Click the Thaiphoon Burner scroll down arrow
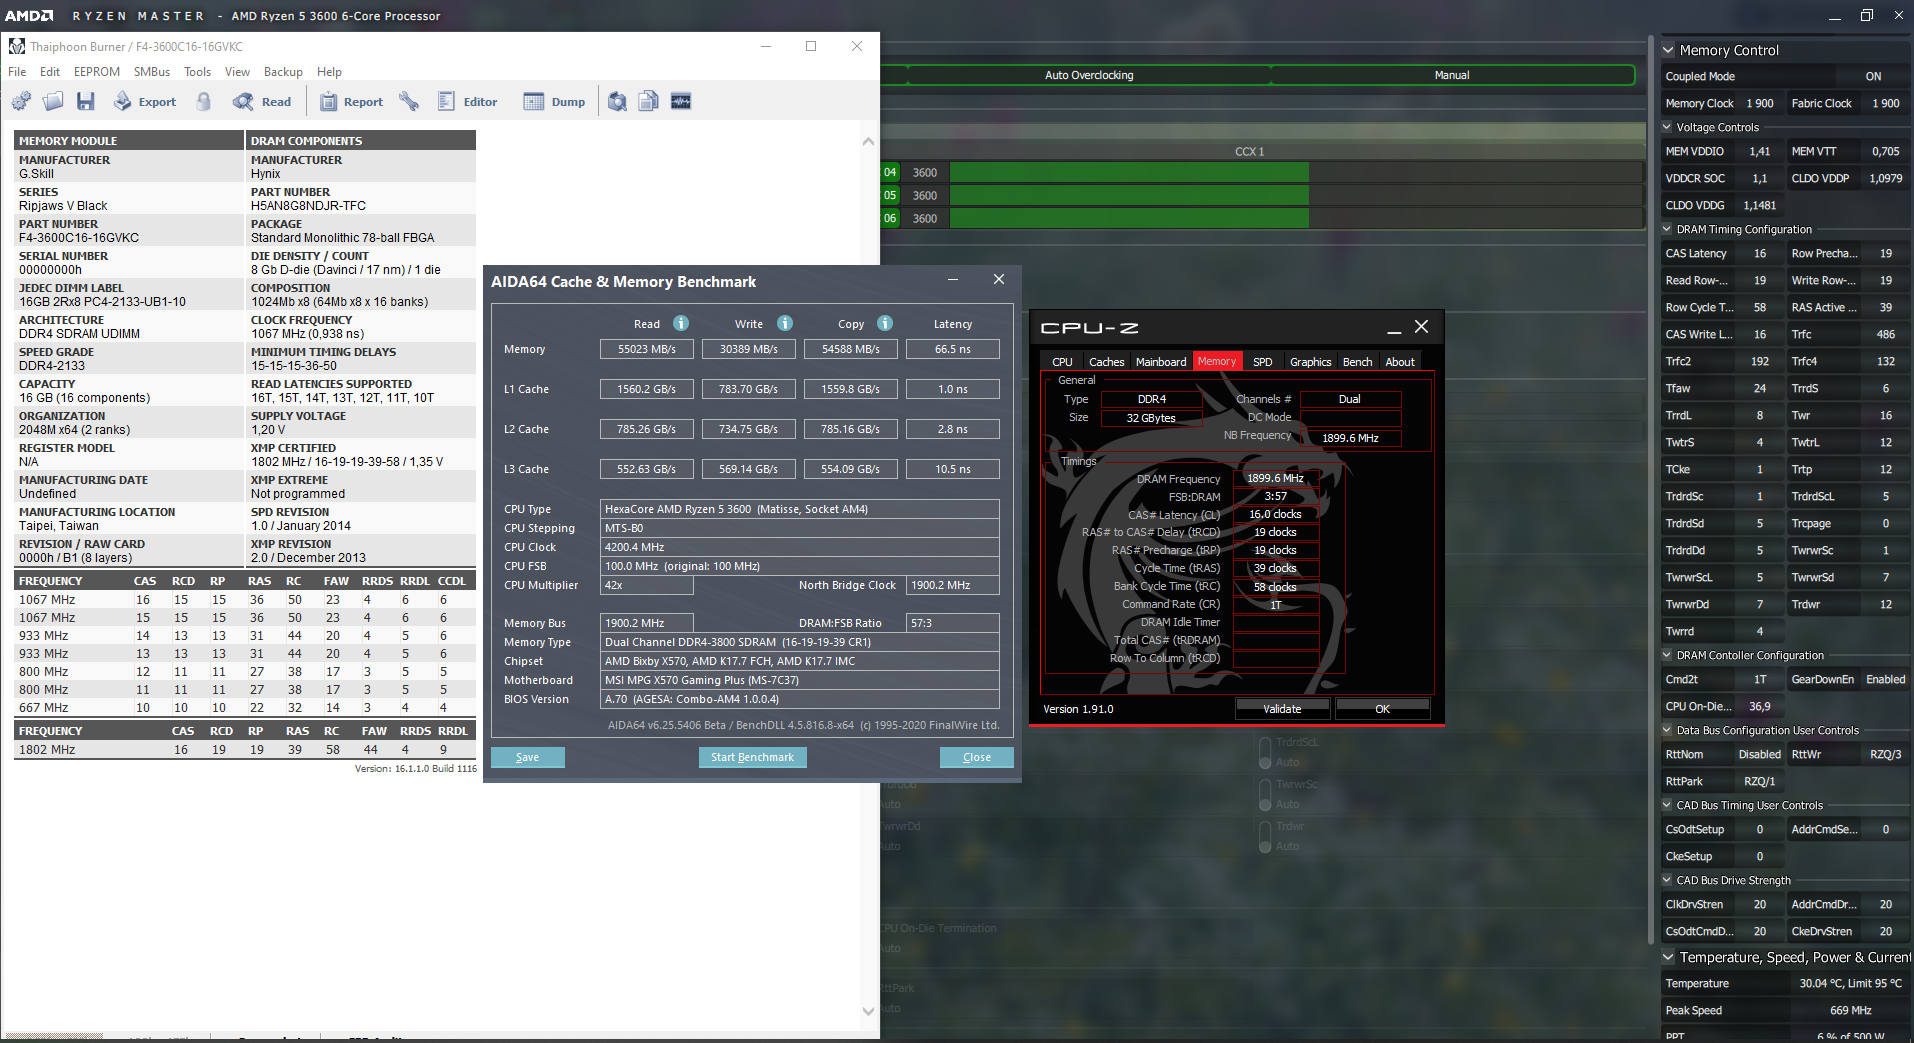The height and width of the screenshot is (1043, 1914). tap(868, 1011)
